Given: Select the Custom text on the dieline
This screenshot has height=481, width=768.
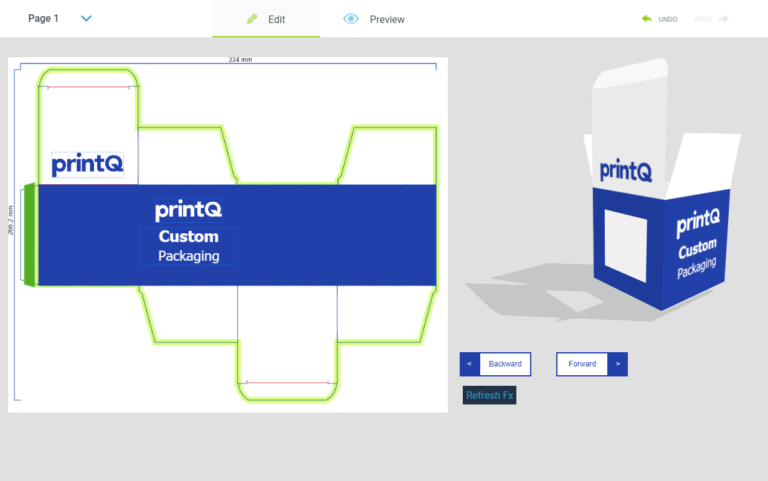Looking at the screenshot, I should 189,237.
